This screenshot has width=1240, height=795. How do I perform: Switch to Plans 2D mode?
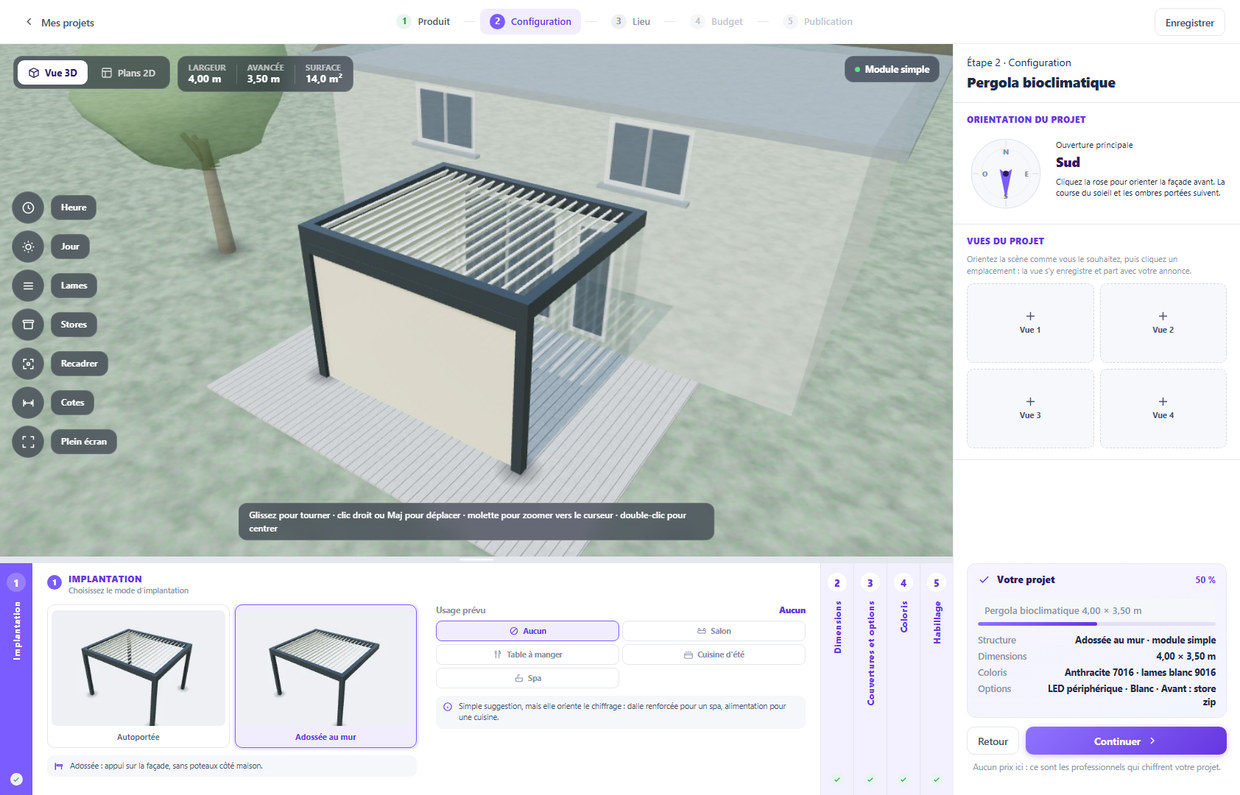click(x=129, y=73)
